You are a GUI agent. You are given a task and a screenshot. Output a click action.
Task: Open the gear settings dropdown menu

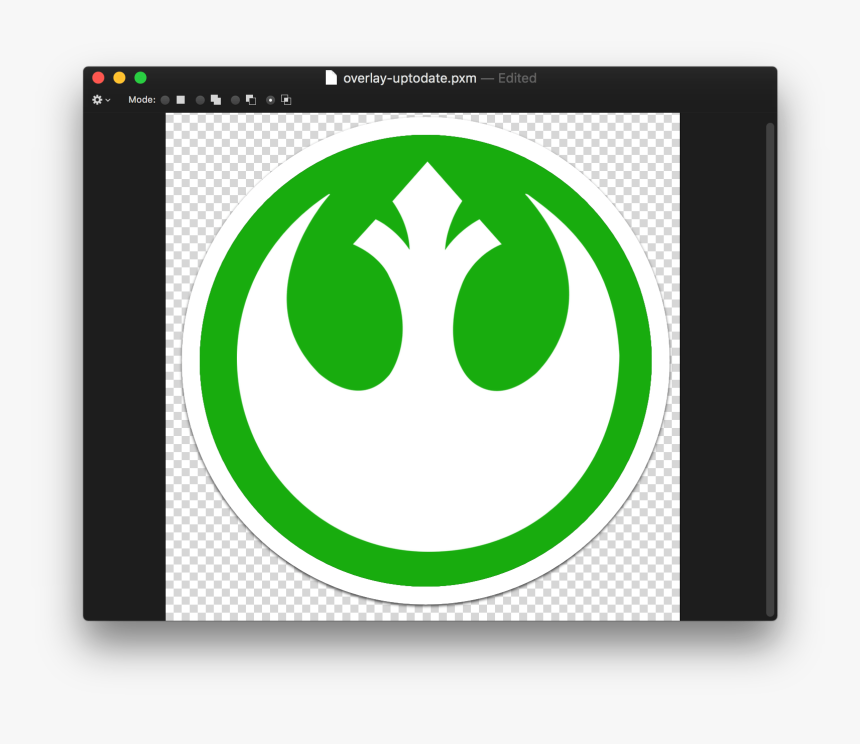tap(101, 100)
